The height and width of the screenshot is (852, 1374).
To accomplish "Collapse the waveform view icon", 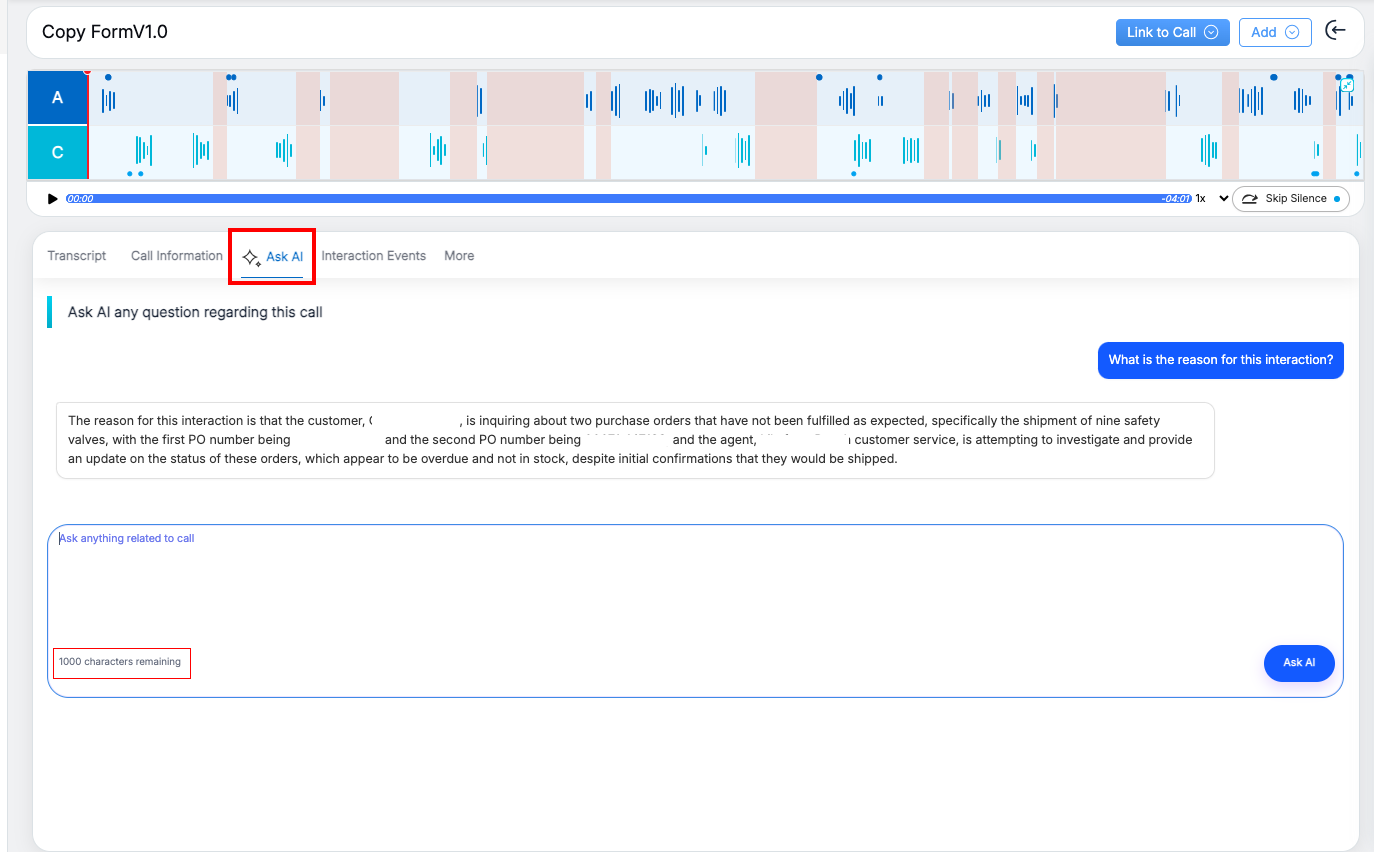I will (x=1347, y=85).
